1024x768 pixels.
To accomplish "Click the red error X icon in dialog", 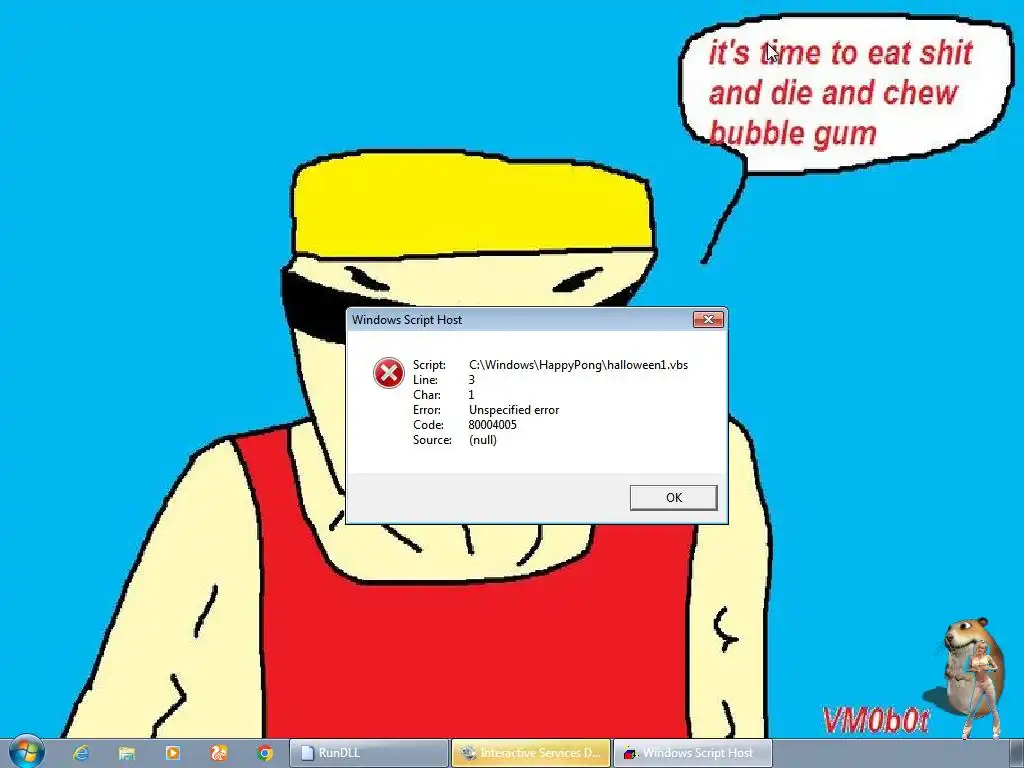I will [x=389, y=373].
